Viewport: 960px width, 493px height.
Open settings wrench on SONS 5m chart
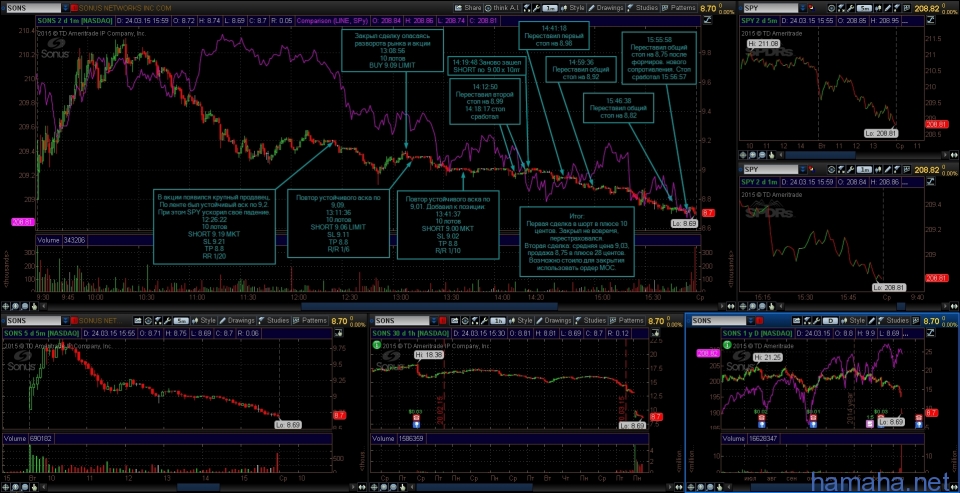click(x=167, y=320)
